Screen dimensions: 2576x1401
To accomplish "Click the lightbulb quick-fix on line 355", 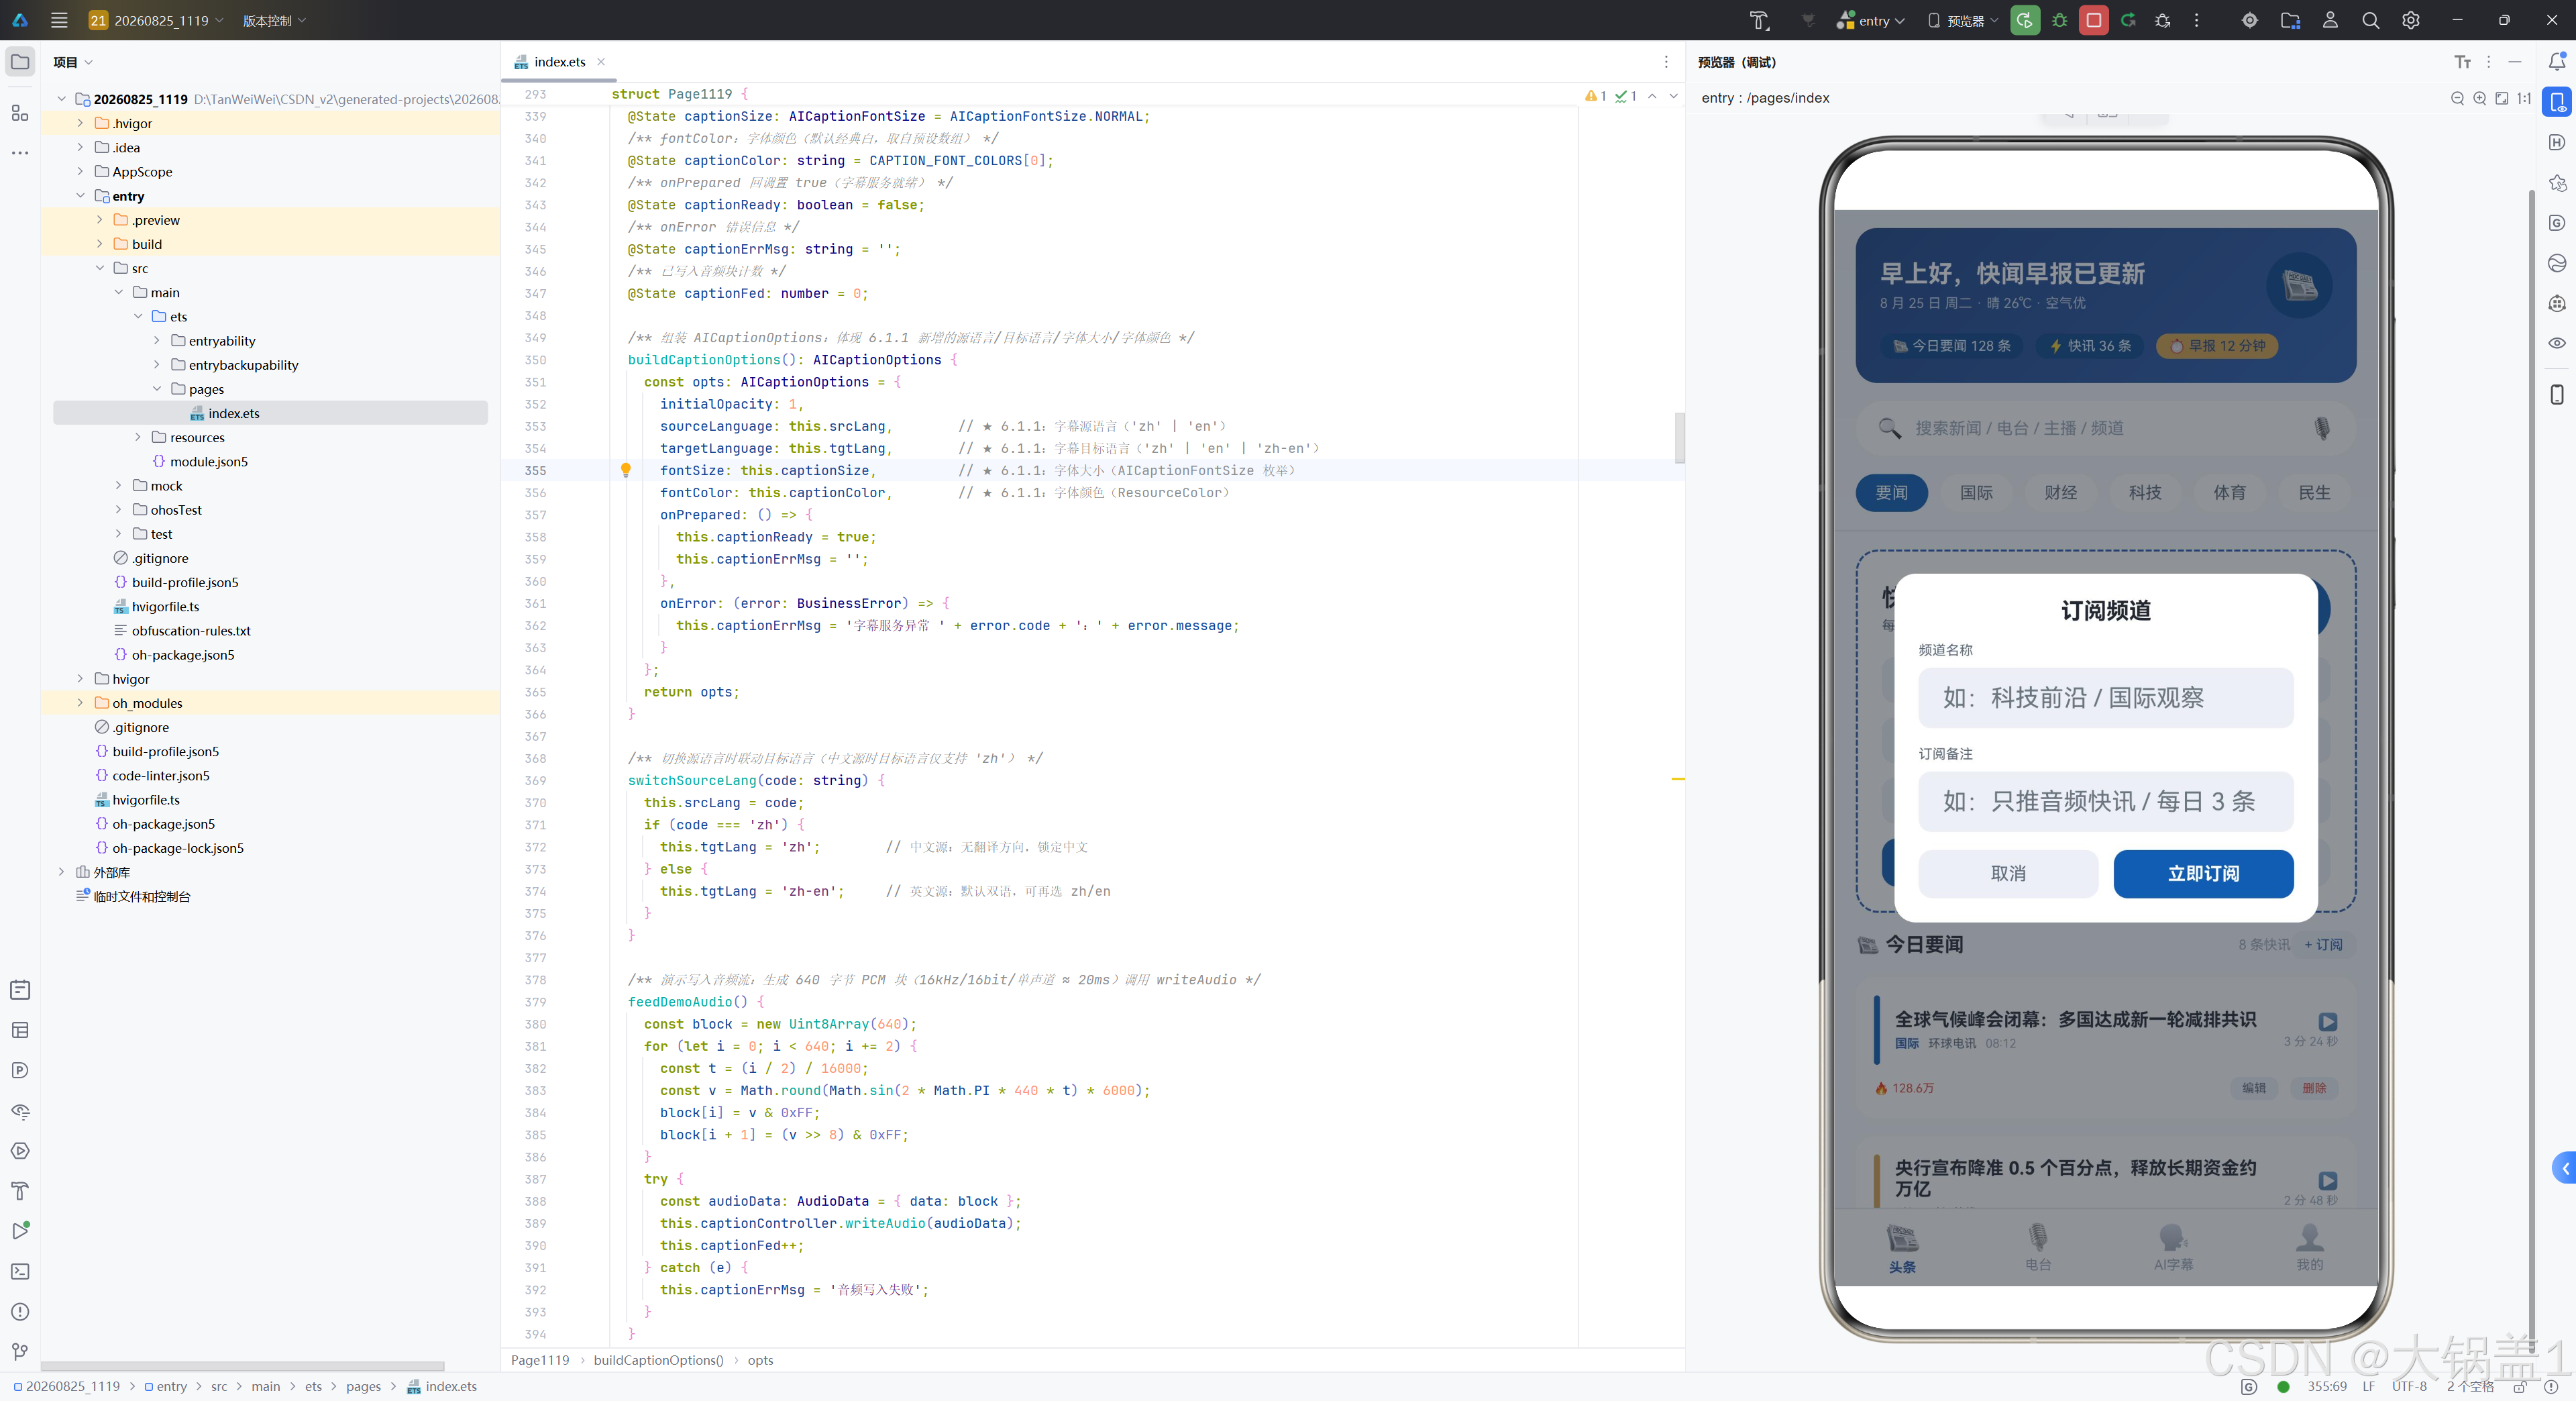I will coord(626,470).
